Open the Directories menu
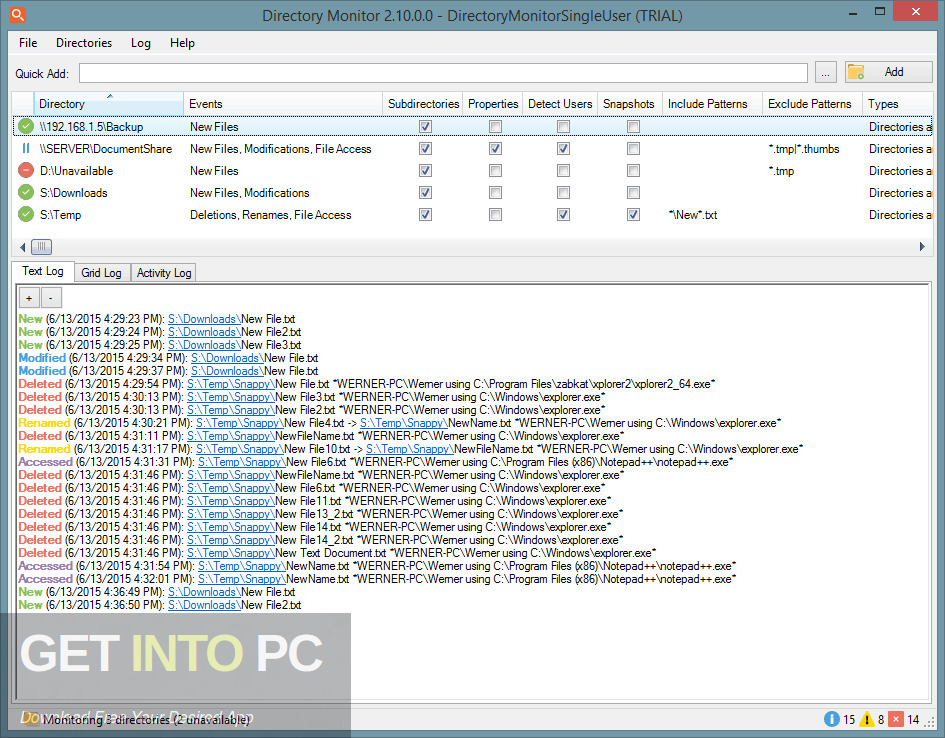 (84, 43)
